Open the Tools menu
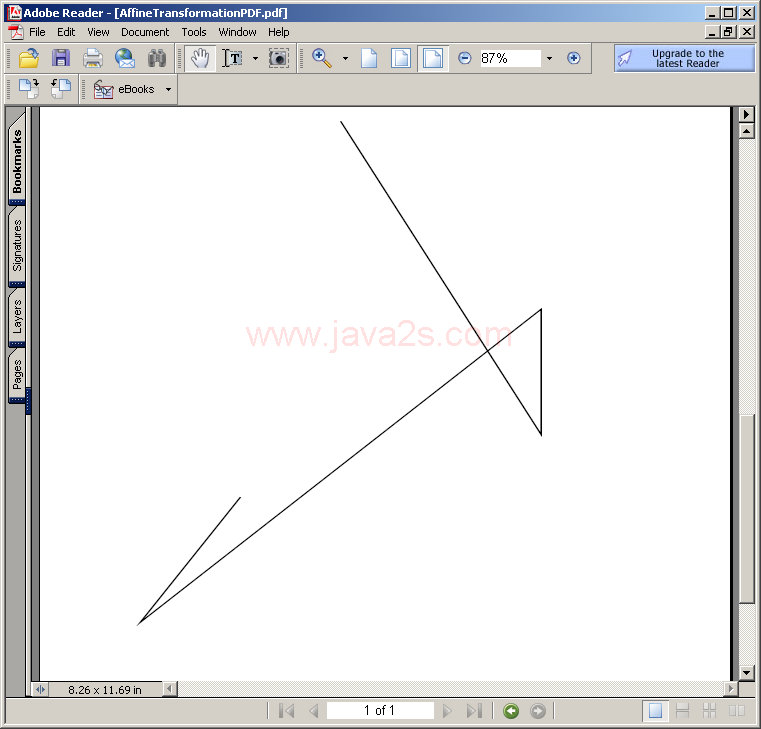 coord(194,32)
